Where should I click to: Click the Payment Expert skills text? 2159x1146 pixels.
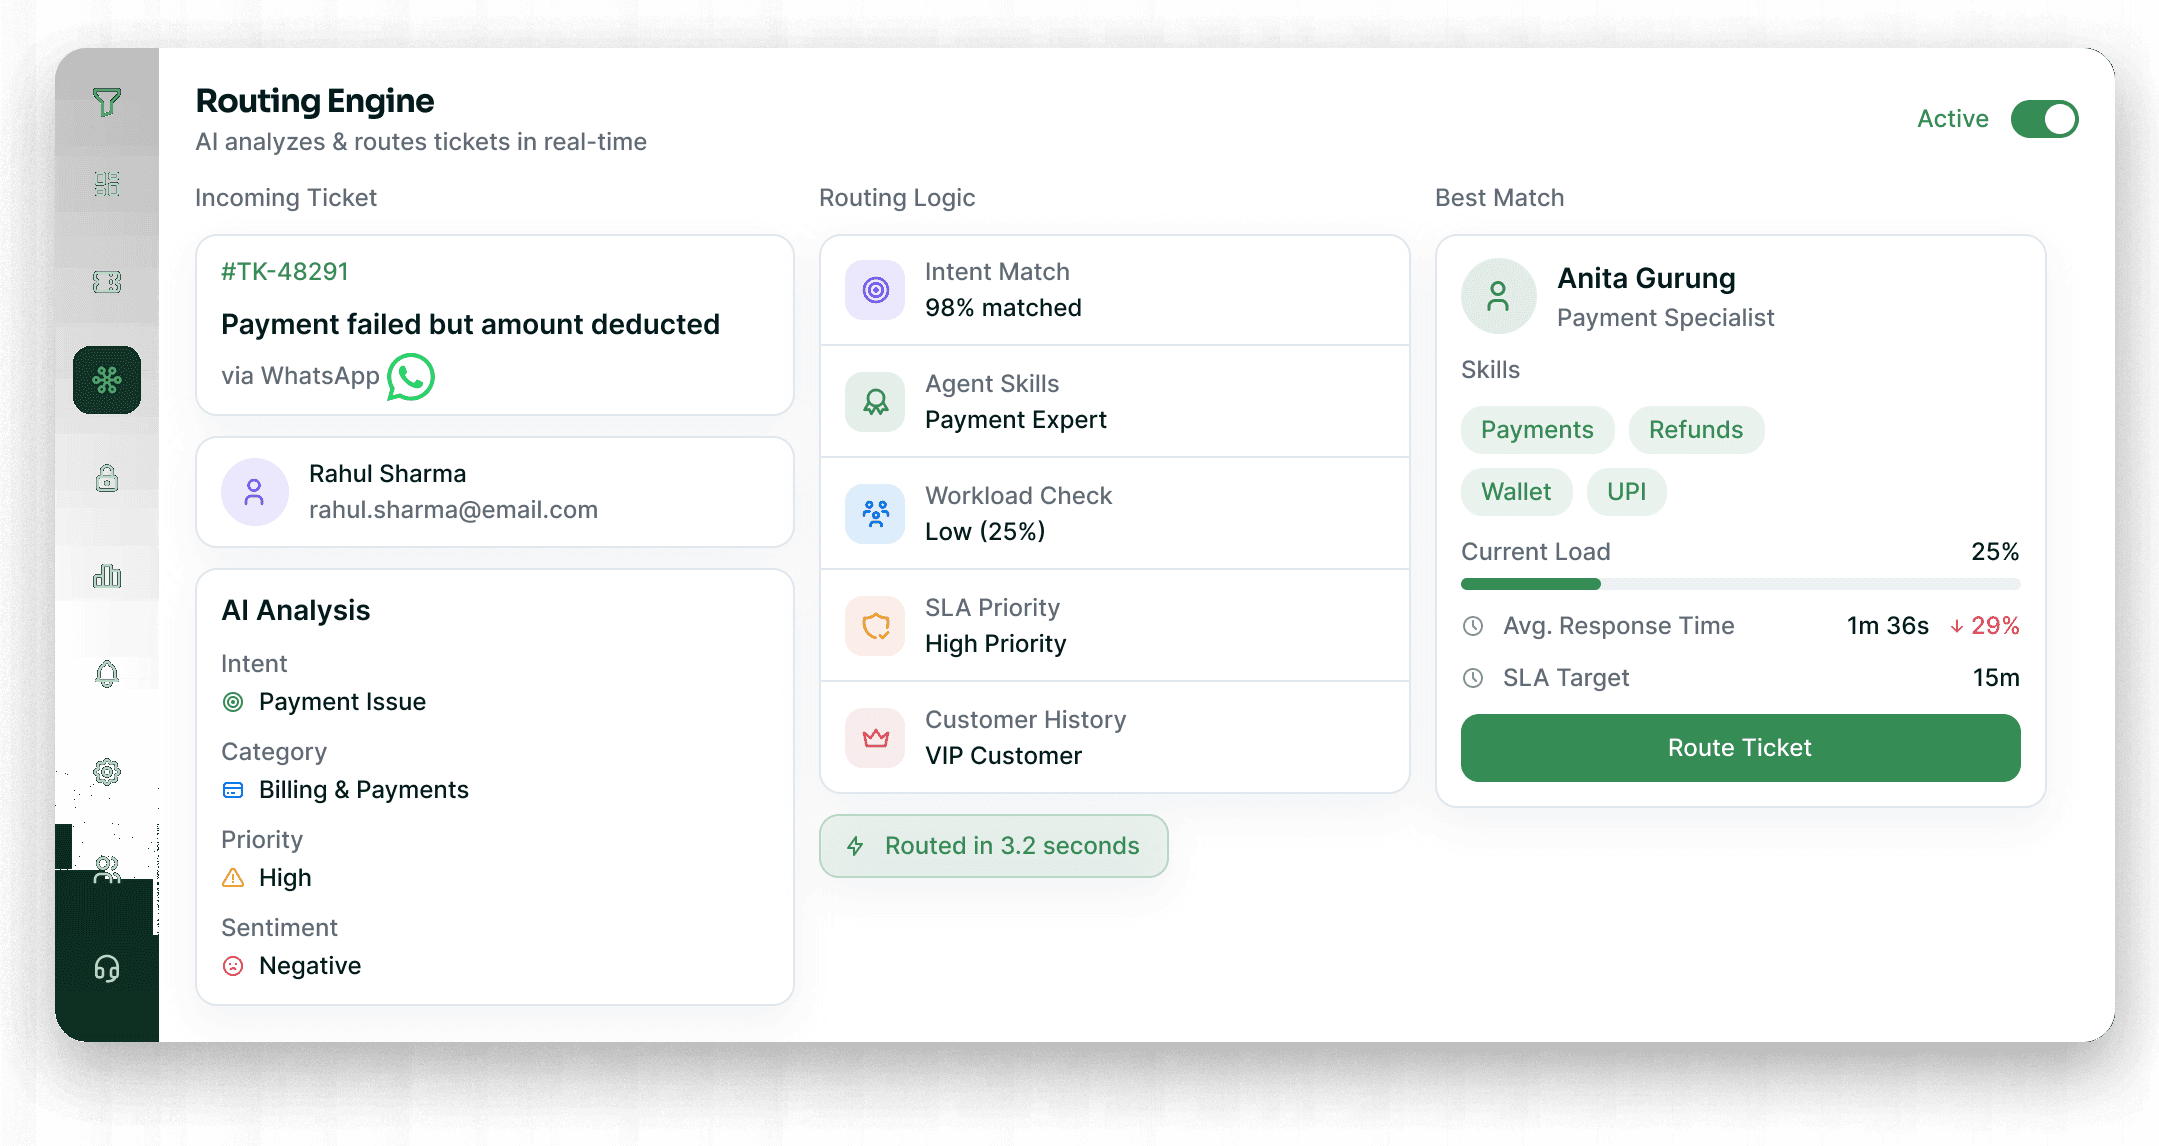[x=1016, y=420]
